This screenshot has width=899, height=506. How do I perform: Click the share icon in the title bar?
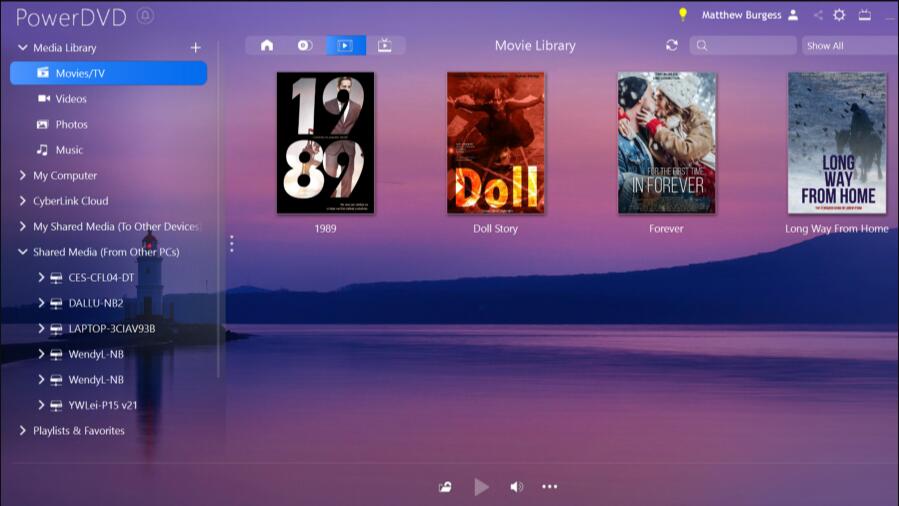pyautogui.click(x=818, y=15)
